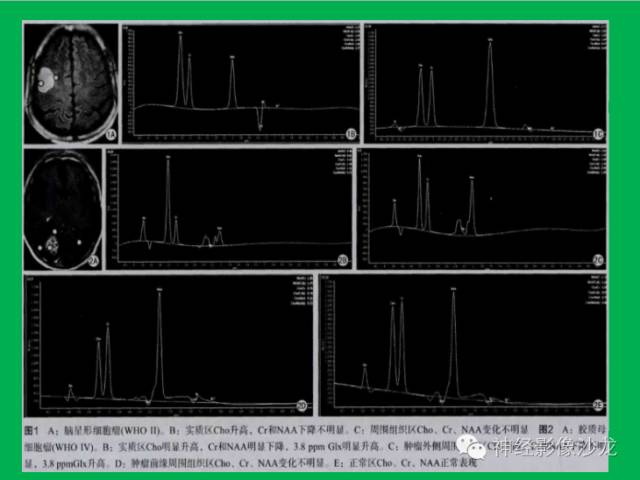Select the circled 1C panel label
Screen dimensions: 640x480
pos(598,133)
